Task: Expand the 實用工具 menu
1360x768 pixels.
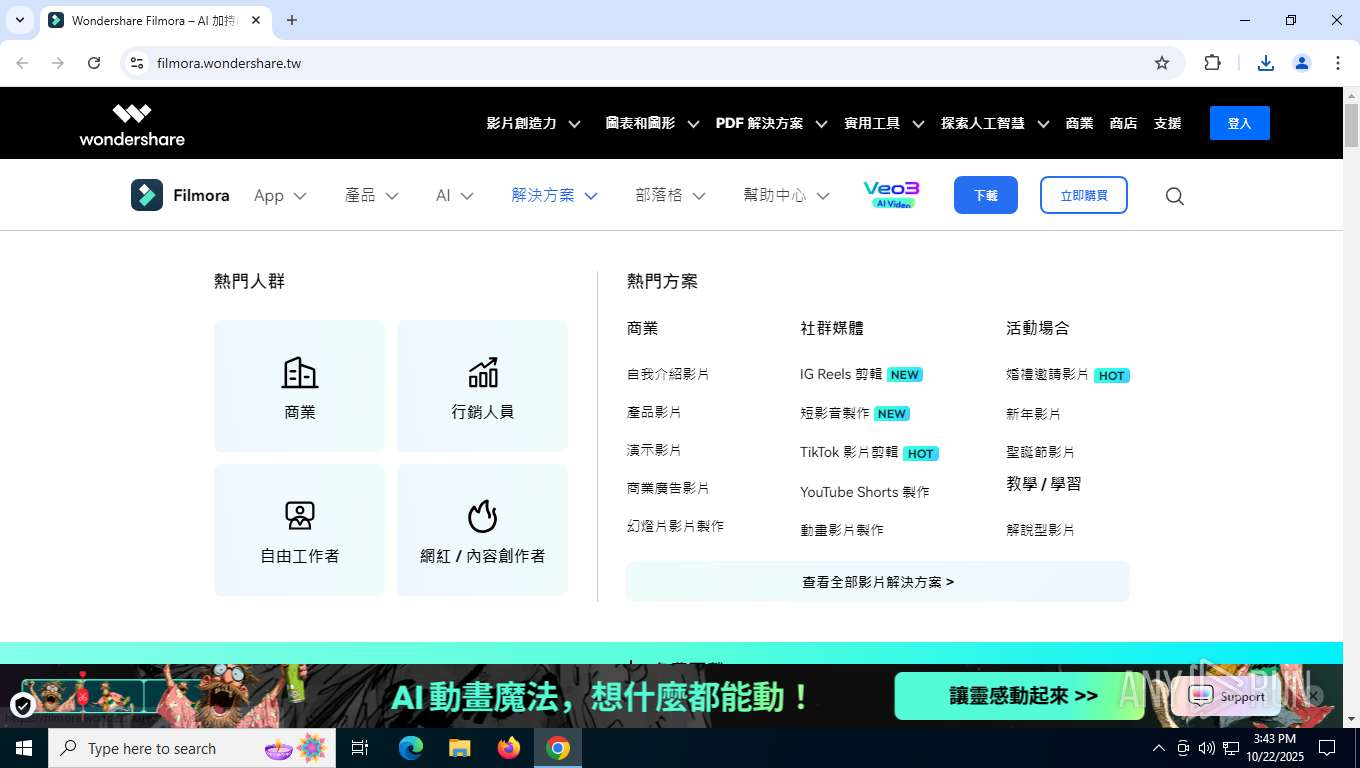Action: point(884,123)
